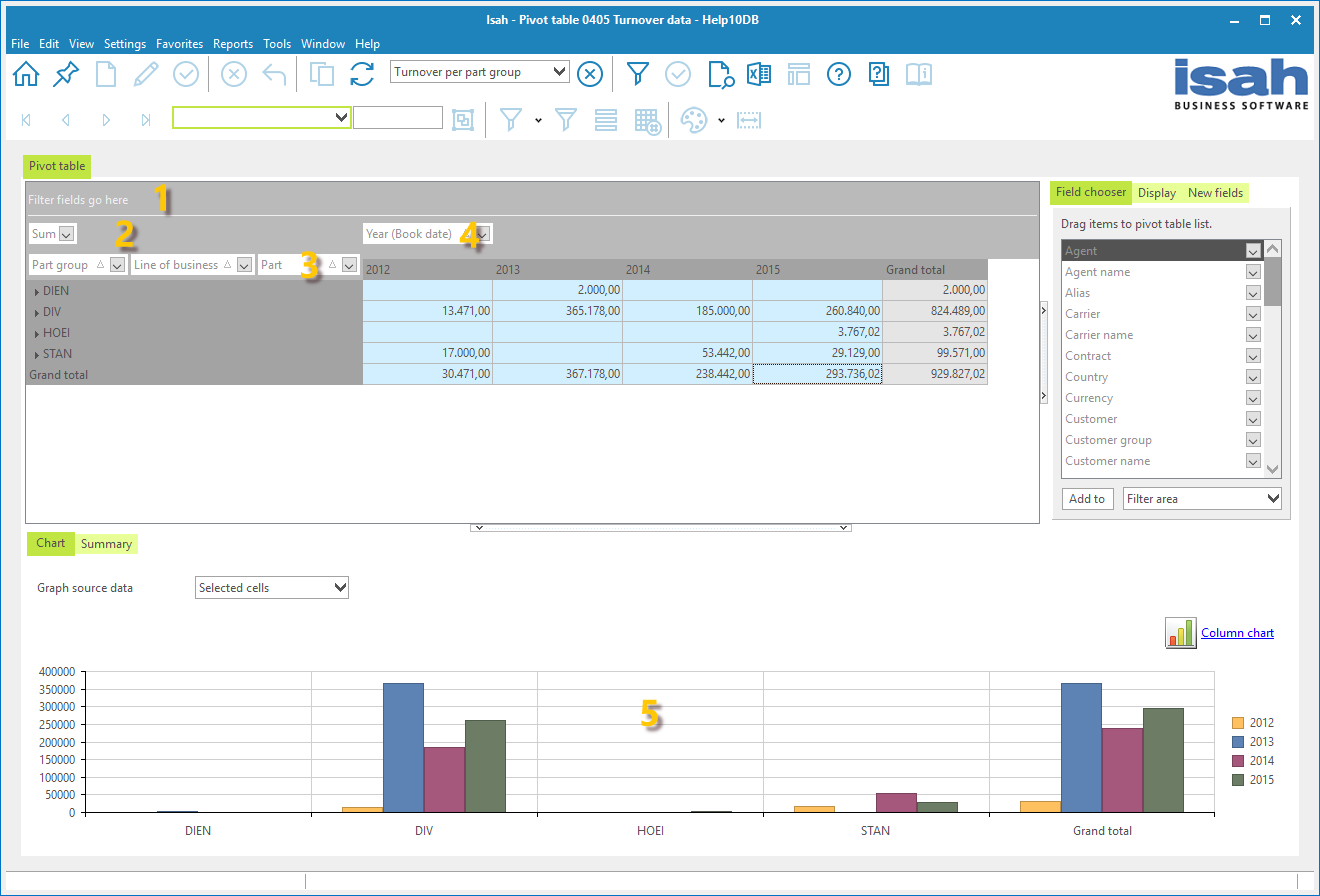Refresh the pivot data with the refresh icon
The width and height of the screenshot is (1320, 896).
point(361,73)
